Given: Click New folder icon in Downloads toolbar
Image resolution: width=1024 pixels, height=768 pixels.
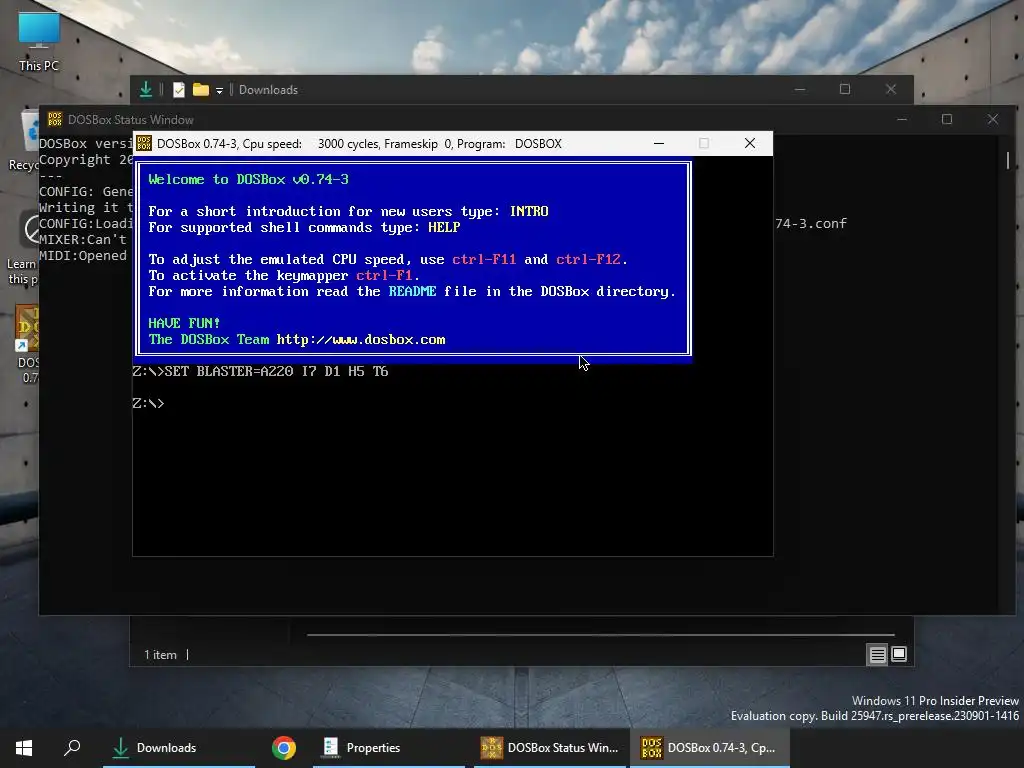Looking at the screenshot, I should 200,89.
